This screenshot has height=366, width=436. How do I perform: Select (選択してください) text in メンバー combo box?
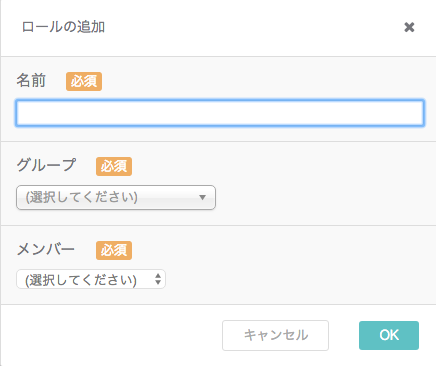pyautogui.click(x=81, y=280)
